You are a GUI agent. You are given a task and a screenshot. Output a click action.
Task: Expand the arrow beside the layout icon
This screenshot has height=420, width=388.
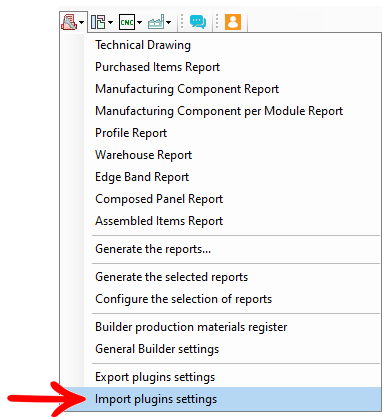pyautogui.click(x=110, y=23)
